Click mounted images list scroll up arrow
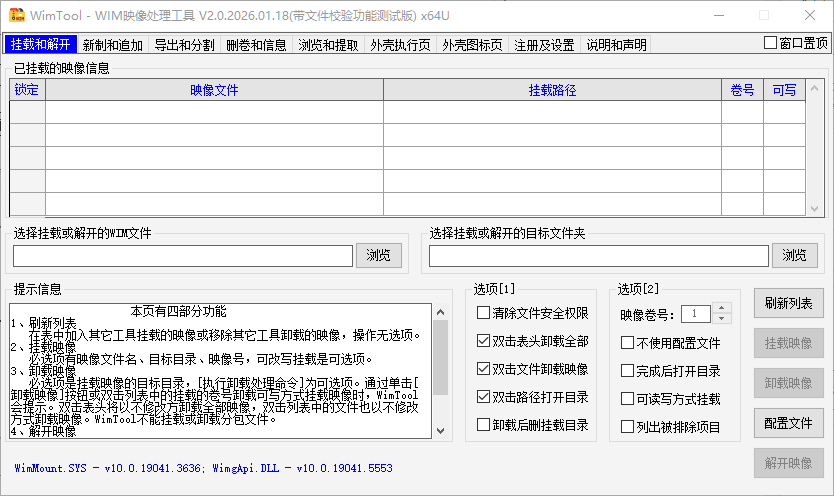This screenshot has height=496, width=834. tap(814, 88)
